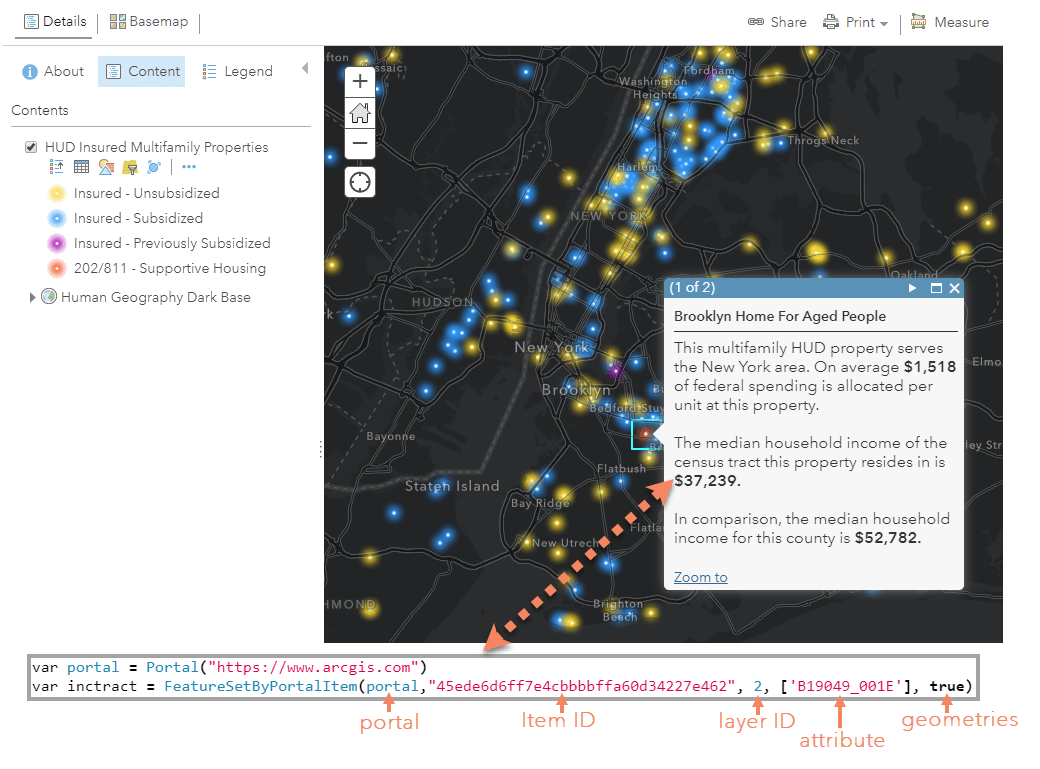Click the Human Geography Dark Base globe icon
This screenshot has width=1040, height=769.
point(48,297)
